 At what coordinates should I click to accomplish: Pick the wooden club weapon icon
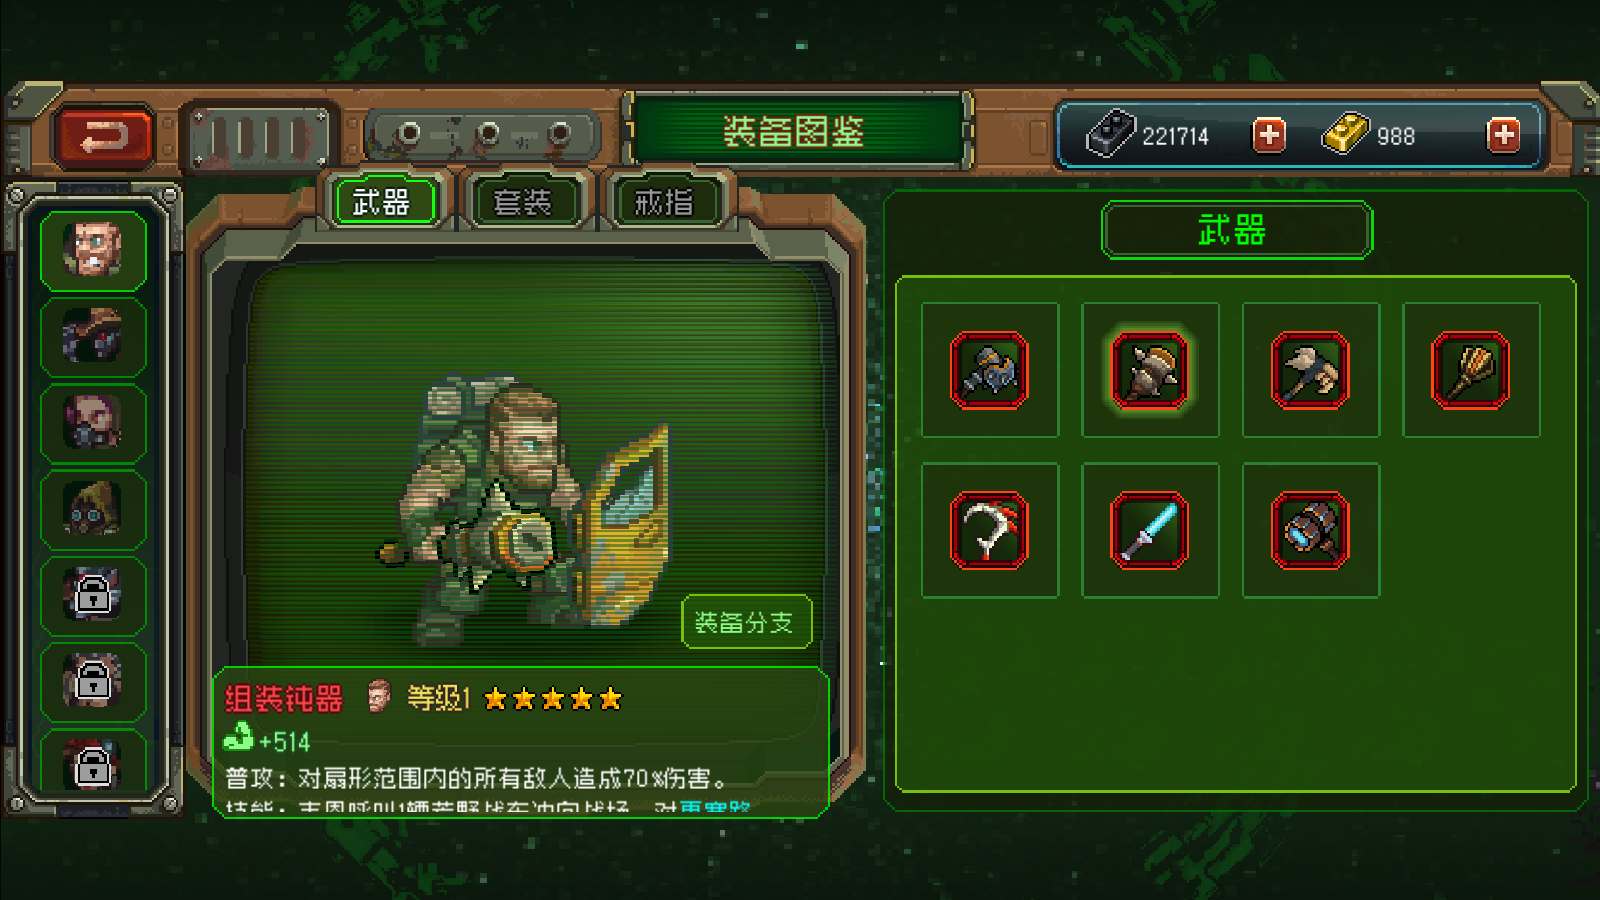1470,370
